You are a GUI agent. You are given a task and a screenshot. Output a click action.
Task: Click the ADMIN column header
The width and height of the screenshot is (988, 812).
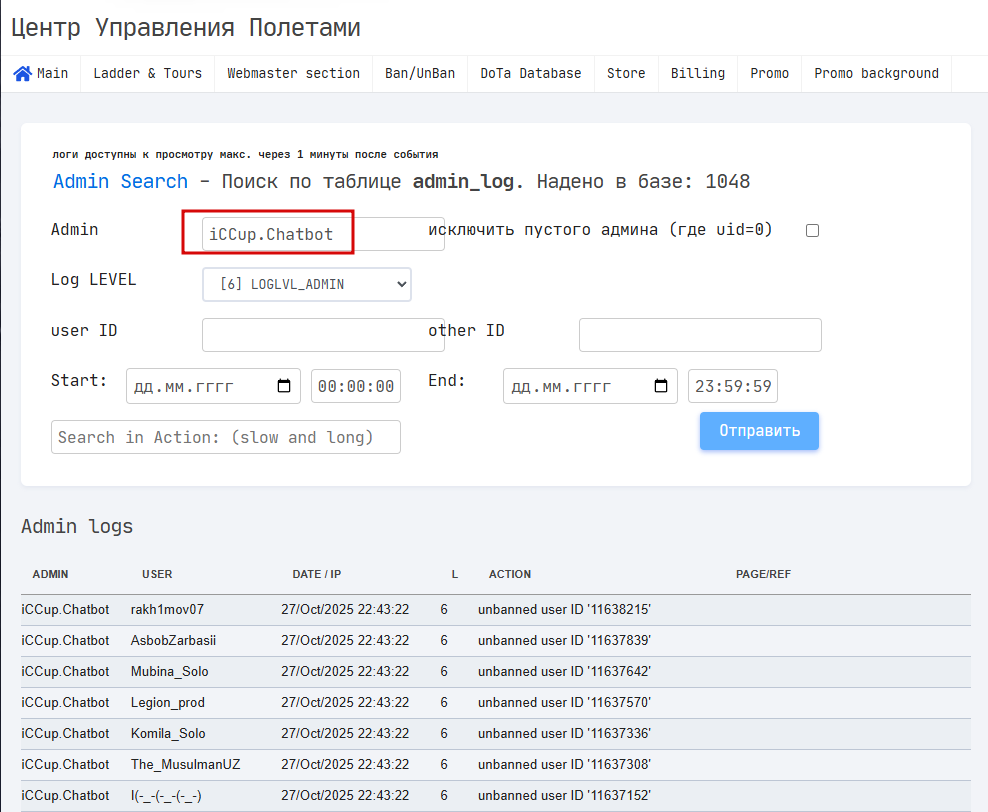(x=50, y=574)
